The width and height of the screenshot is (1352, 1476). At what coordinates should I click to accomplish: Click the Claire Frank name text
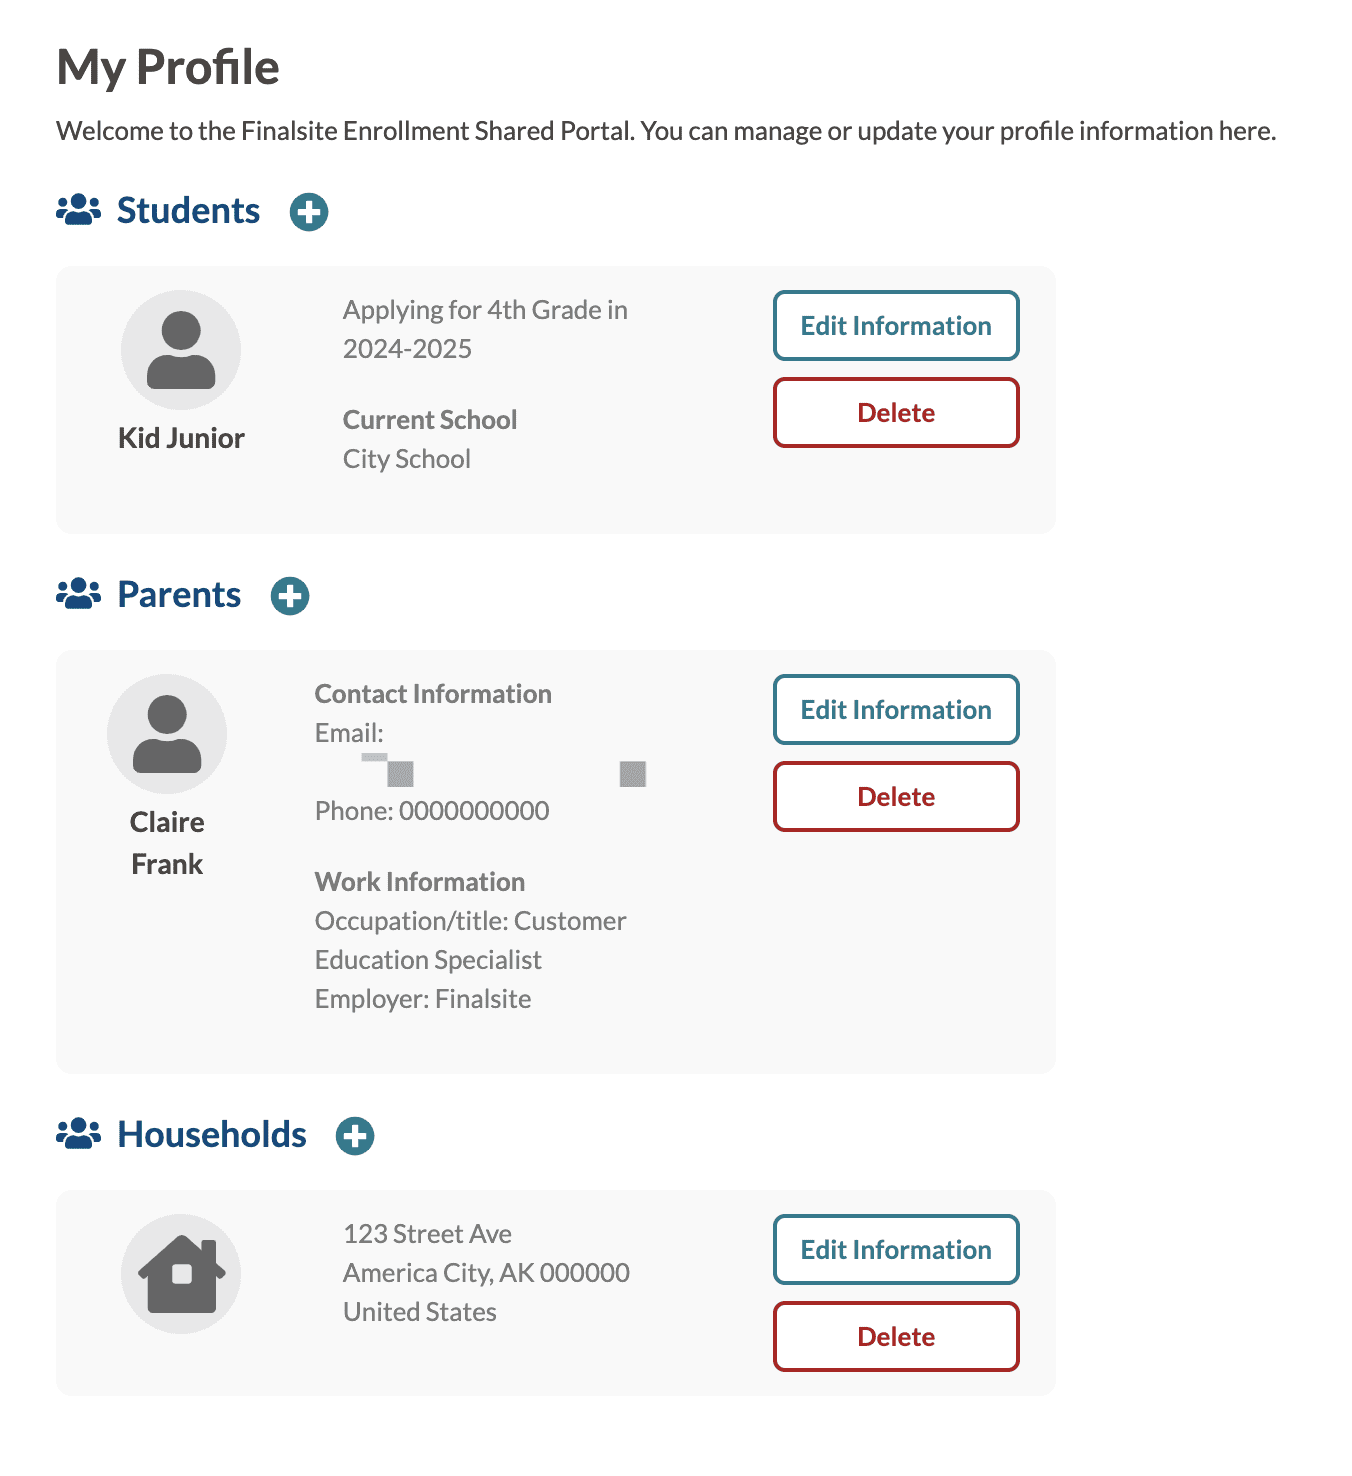click(x=167, y=842)
